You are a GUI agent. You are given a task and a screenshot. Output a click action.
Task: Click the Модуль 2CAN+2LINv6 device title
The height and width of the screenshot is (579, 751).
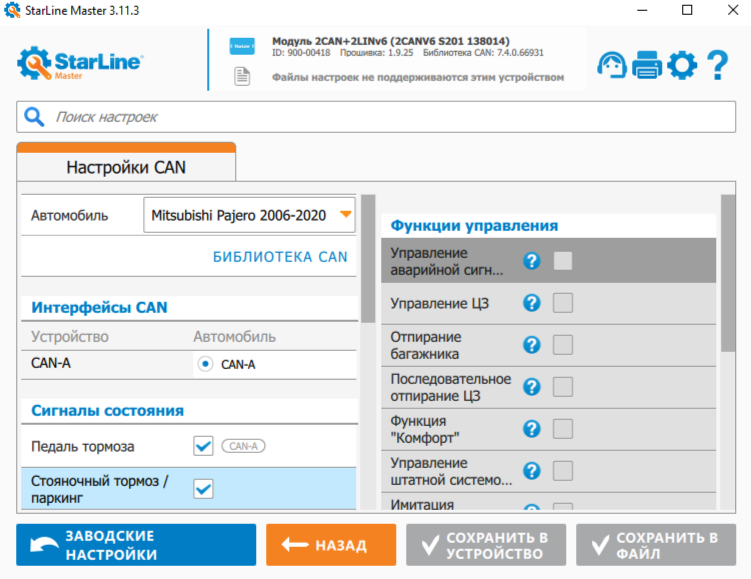pyautogui.click(x=390, y=41)
